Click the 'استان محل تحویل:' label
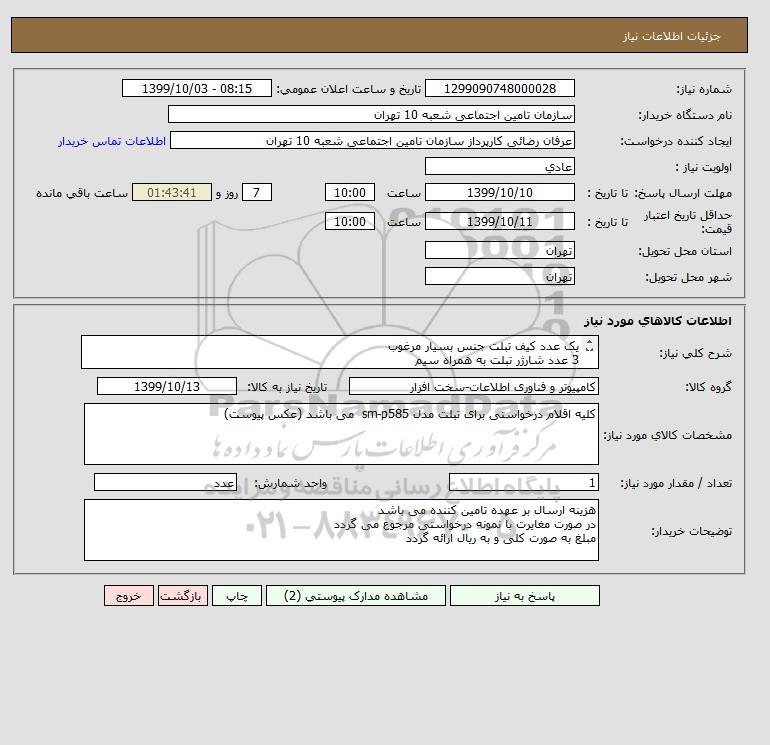770x745 pixels. (685, 251)
